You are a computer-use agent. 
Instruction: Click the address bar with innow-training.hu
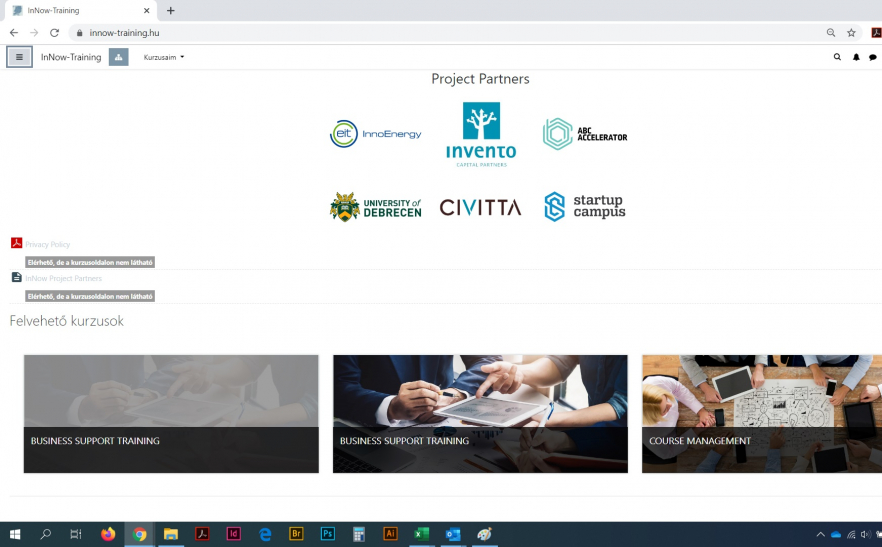pos(450,33)
